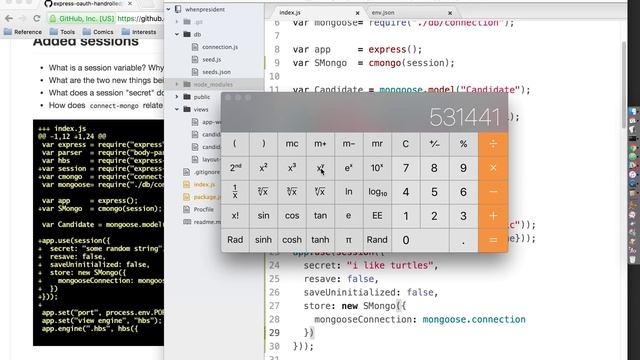
Task: Open seeds.json in the file tree
Action: [216, 72]
